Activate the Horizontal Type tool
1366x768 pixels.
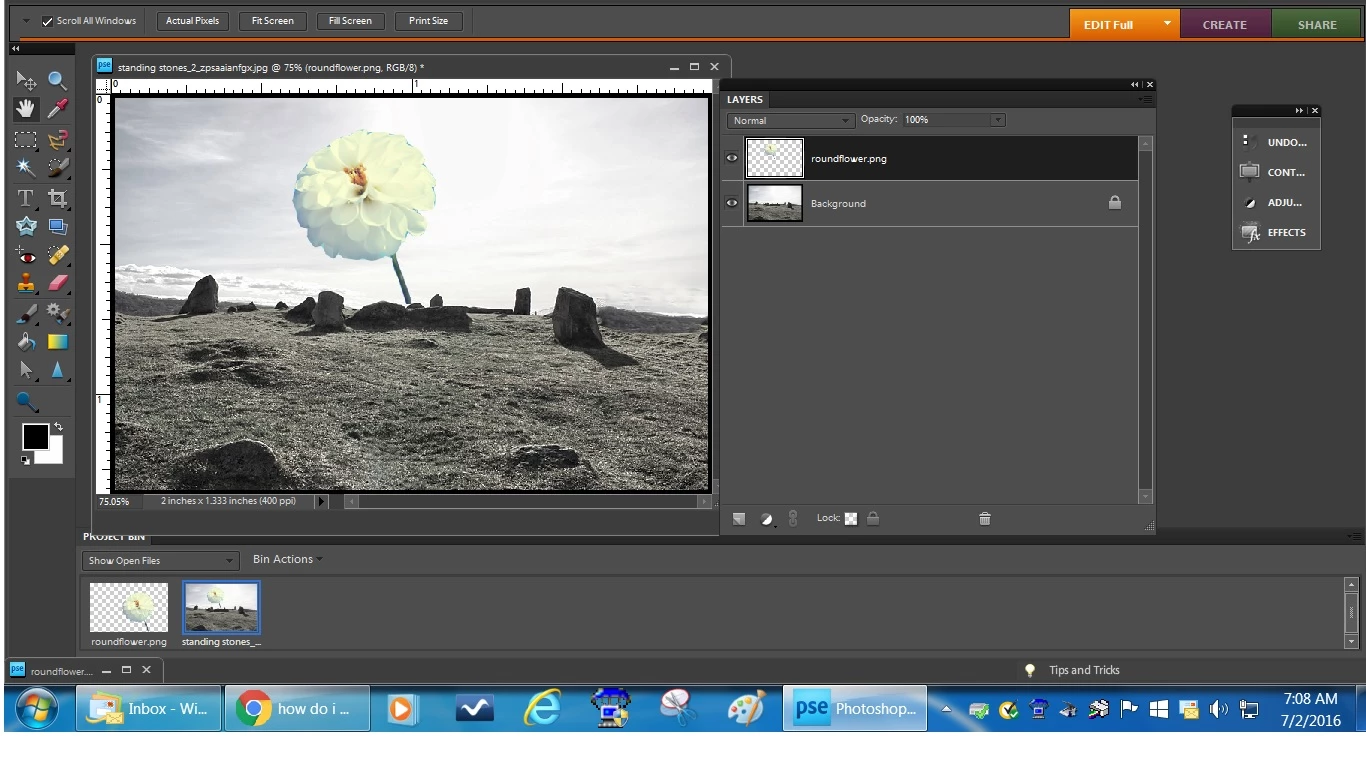coord(26,198)
